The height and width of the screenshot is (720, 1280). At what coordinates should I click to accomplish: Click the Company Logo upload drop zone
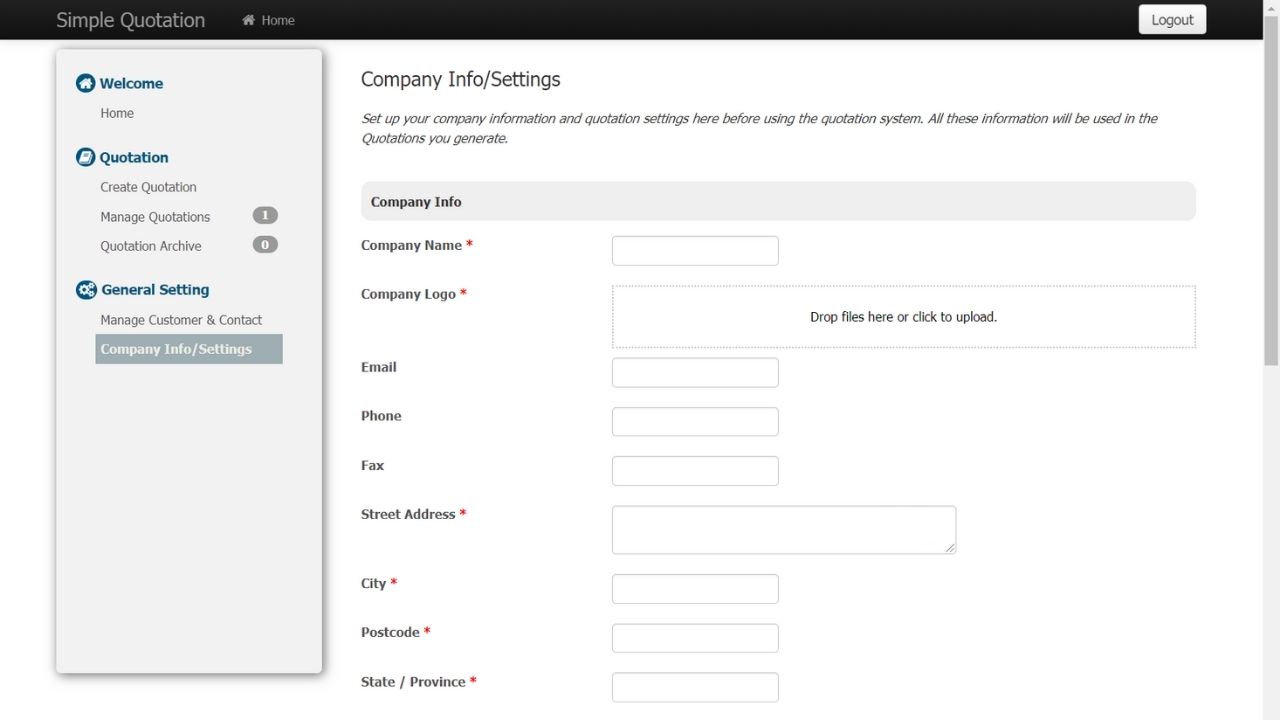point(903,317)
